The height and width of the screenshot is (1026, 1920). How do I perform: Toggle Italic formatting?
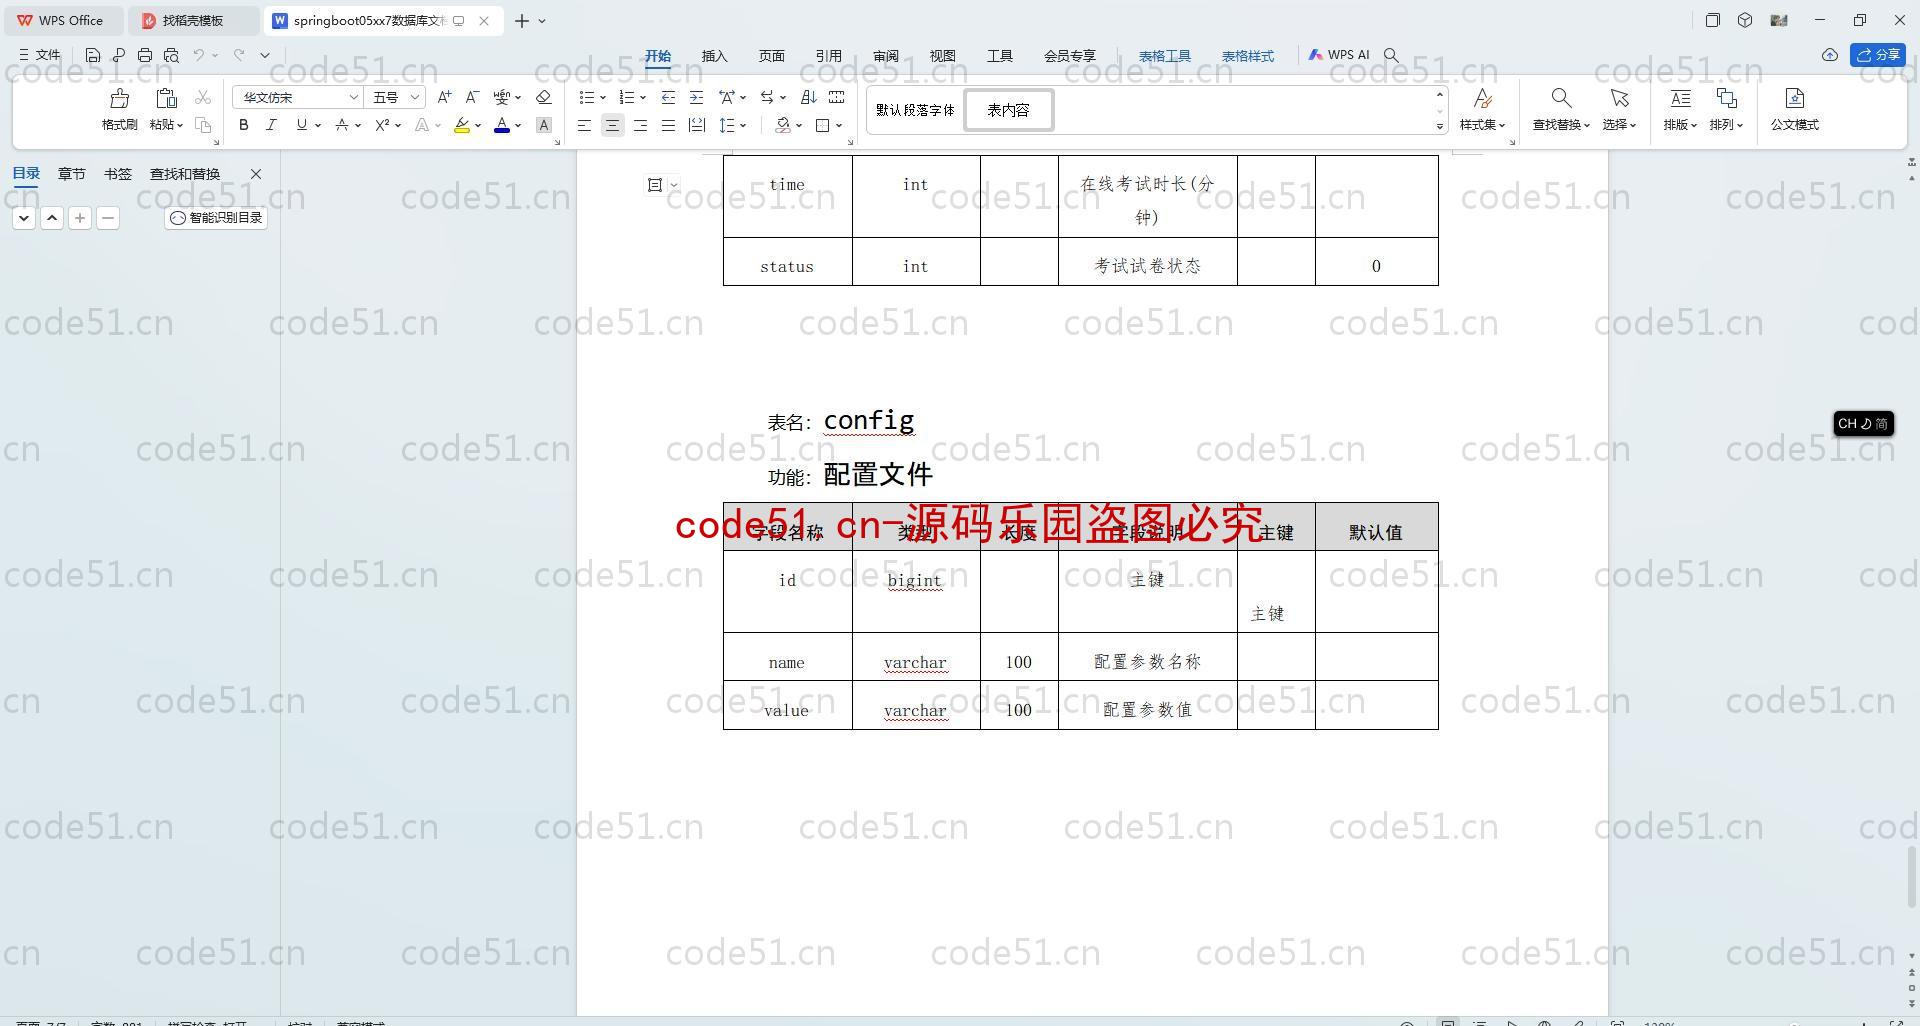pyautogui.click(x=271, y=125)
